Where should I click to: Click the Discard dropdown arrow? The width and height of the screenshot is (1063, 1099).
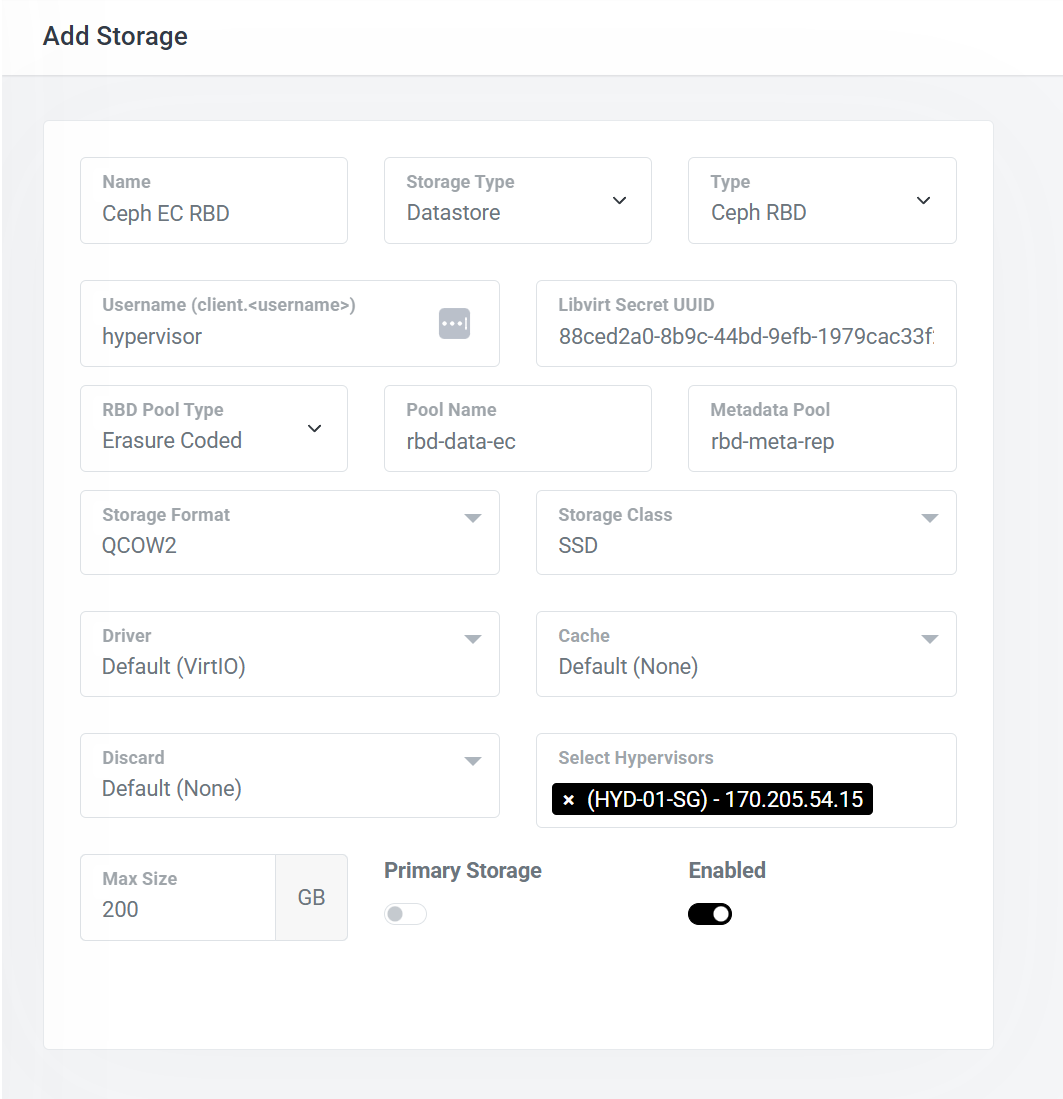pyautogui.click(x=472, y=761)
